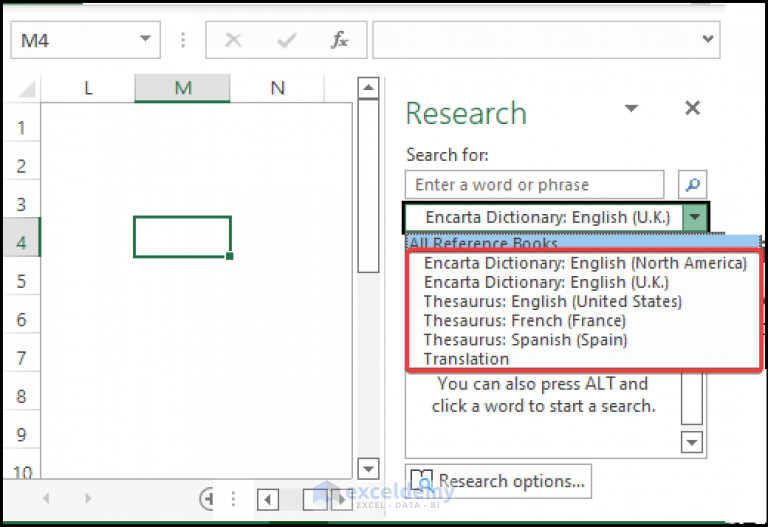Click the Enter checkmark icon in formula bar
Image resolution: width=768 pixels, height=527 pixels.
pyautogui.click(x=287, y=40)
